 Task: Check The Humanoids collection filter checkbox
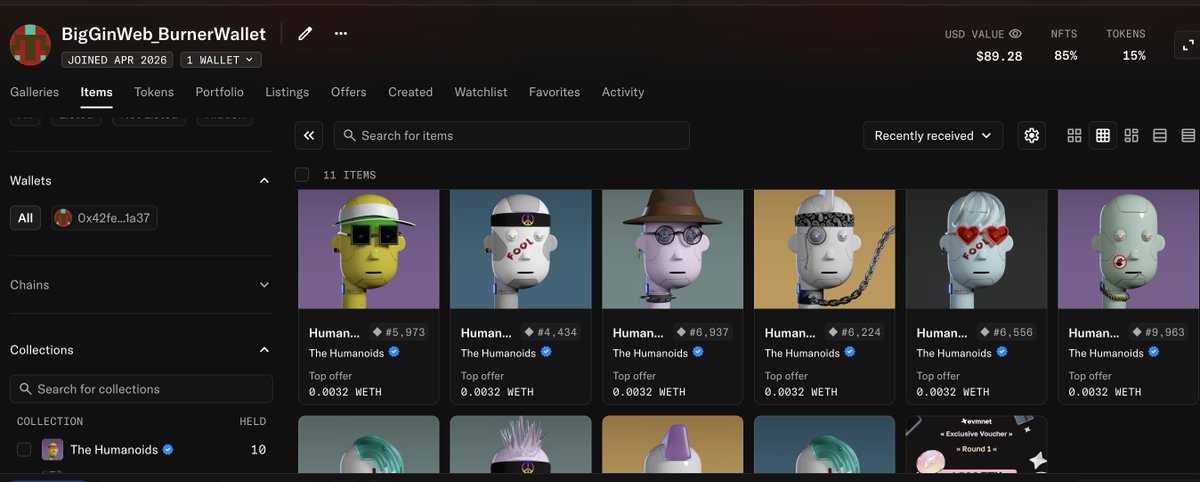coord(24,450)
